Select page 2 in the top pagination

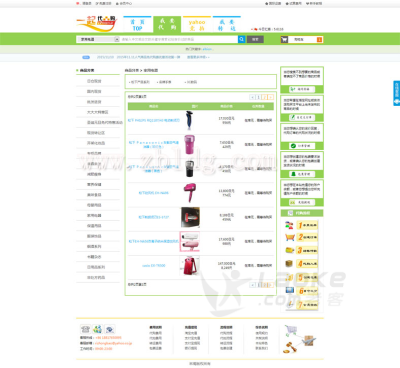(265, 97)
